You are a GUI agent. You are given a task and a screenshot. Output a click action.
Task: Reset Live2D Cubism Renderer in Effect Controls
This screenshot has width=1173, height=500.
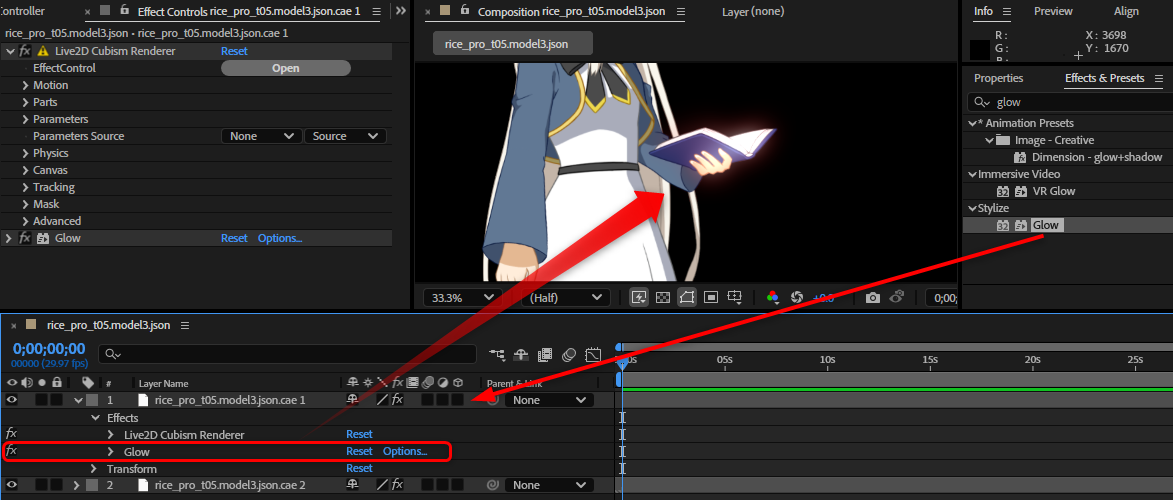click(234, 51)
